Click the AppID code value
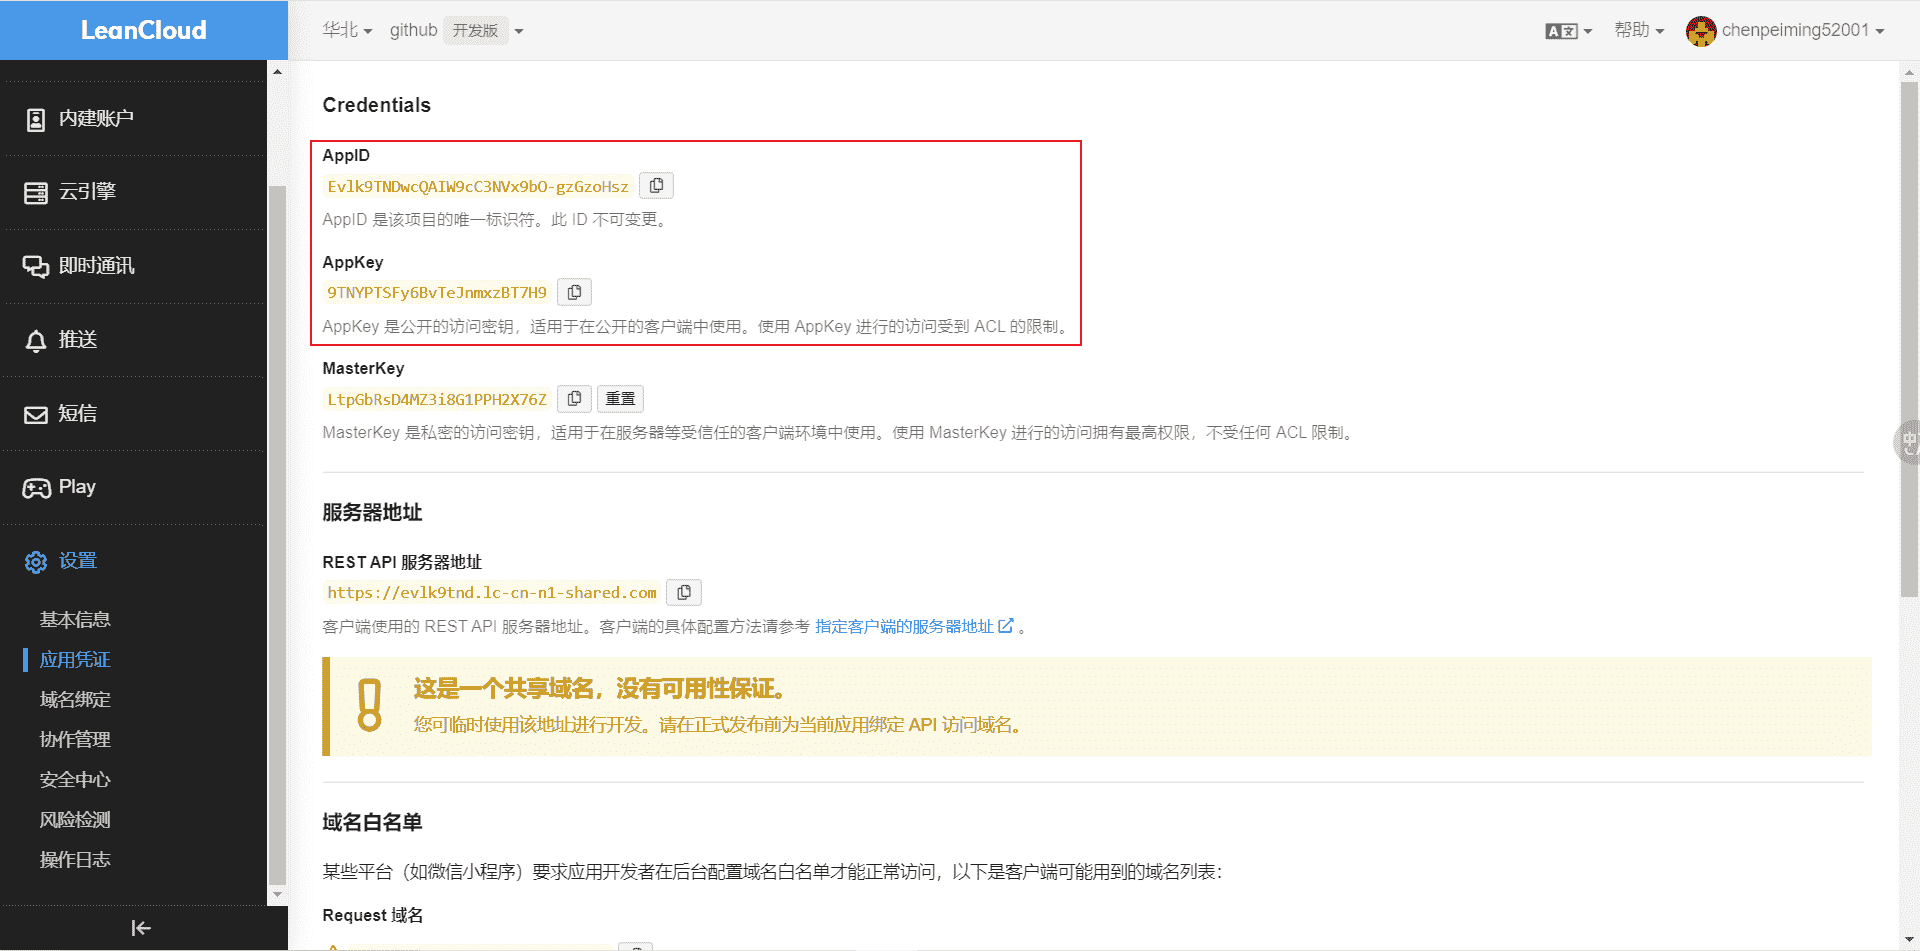 point(478,187)
